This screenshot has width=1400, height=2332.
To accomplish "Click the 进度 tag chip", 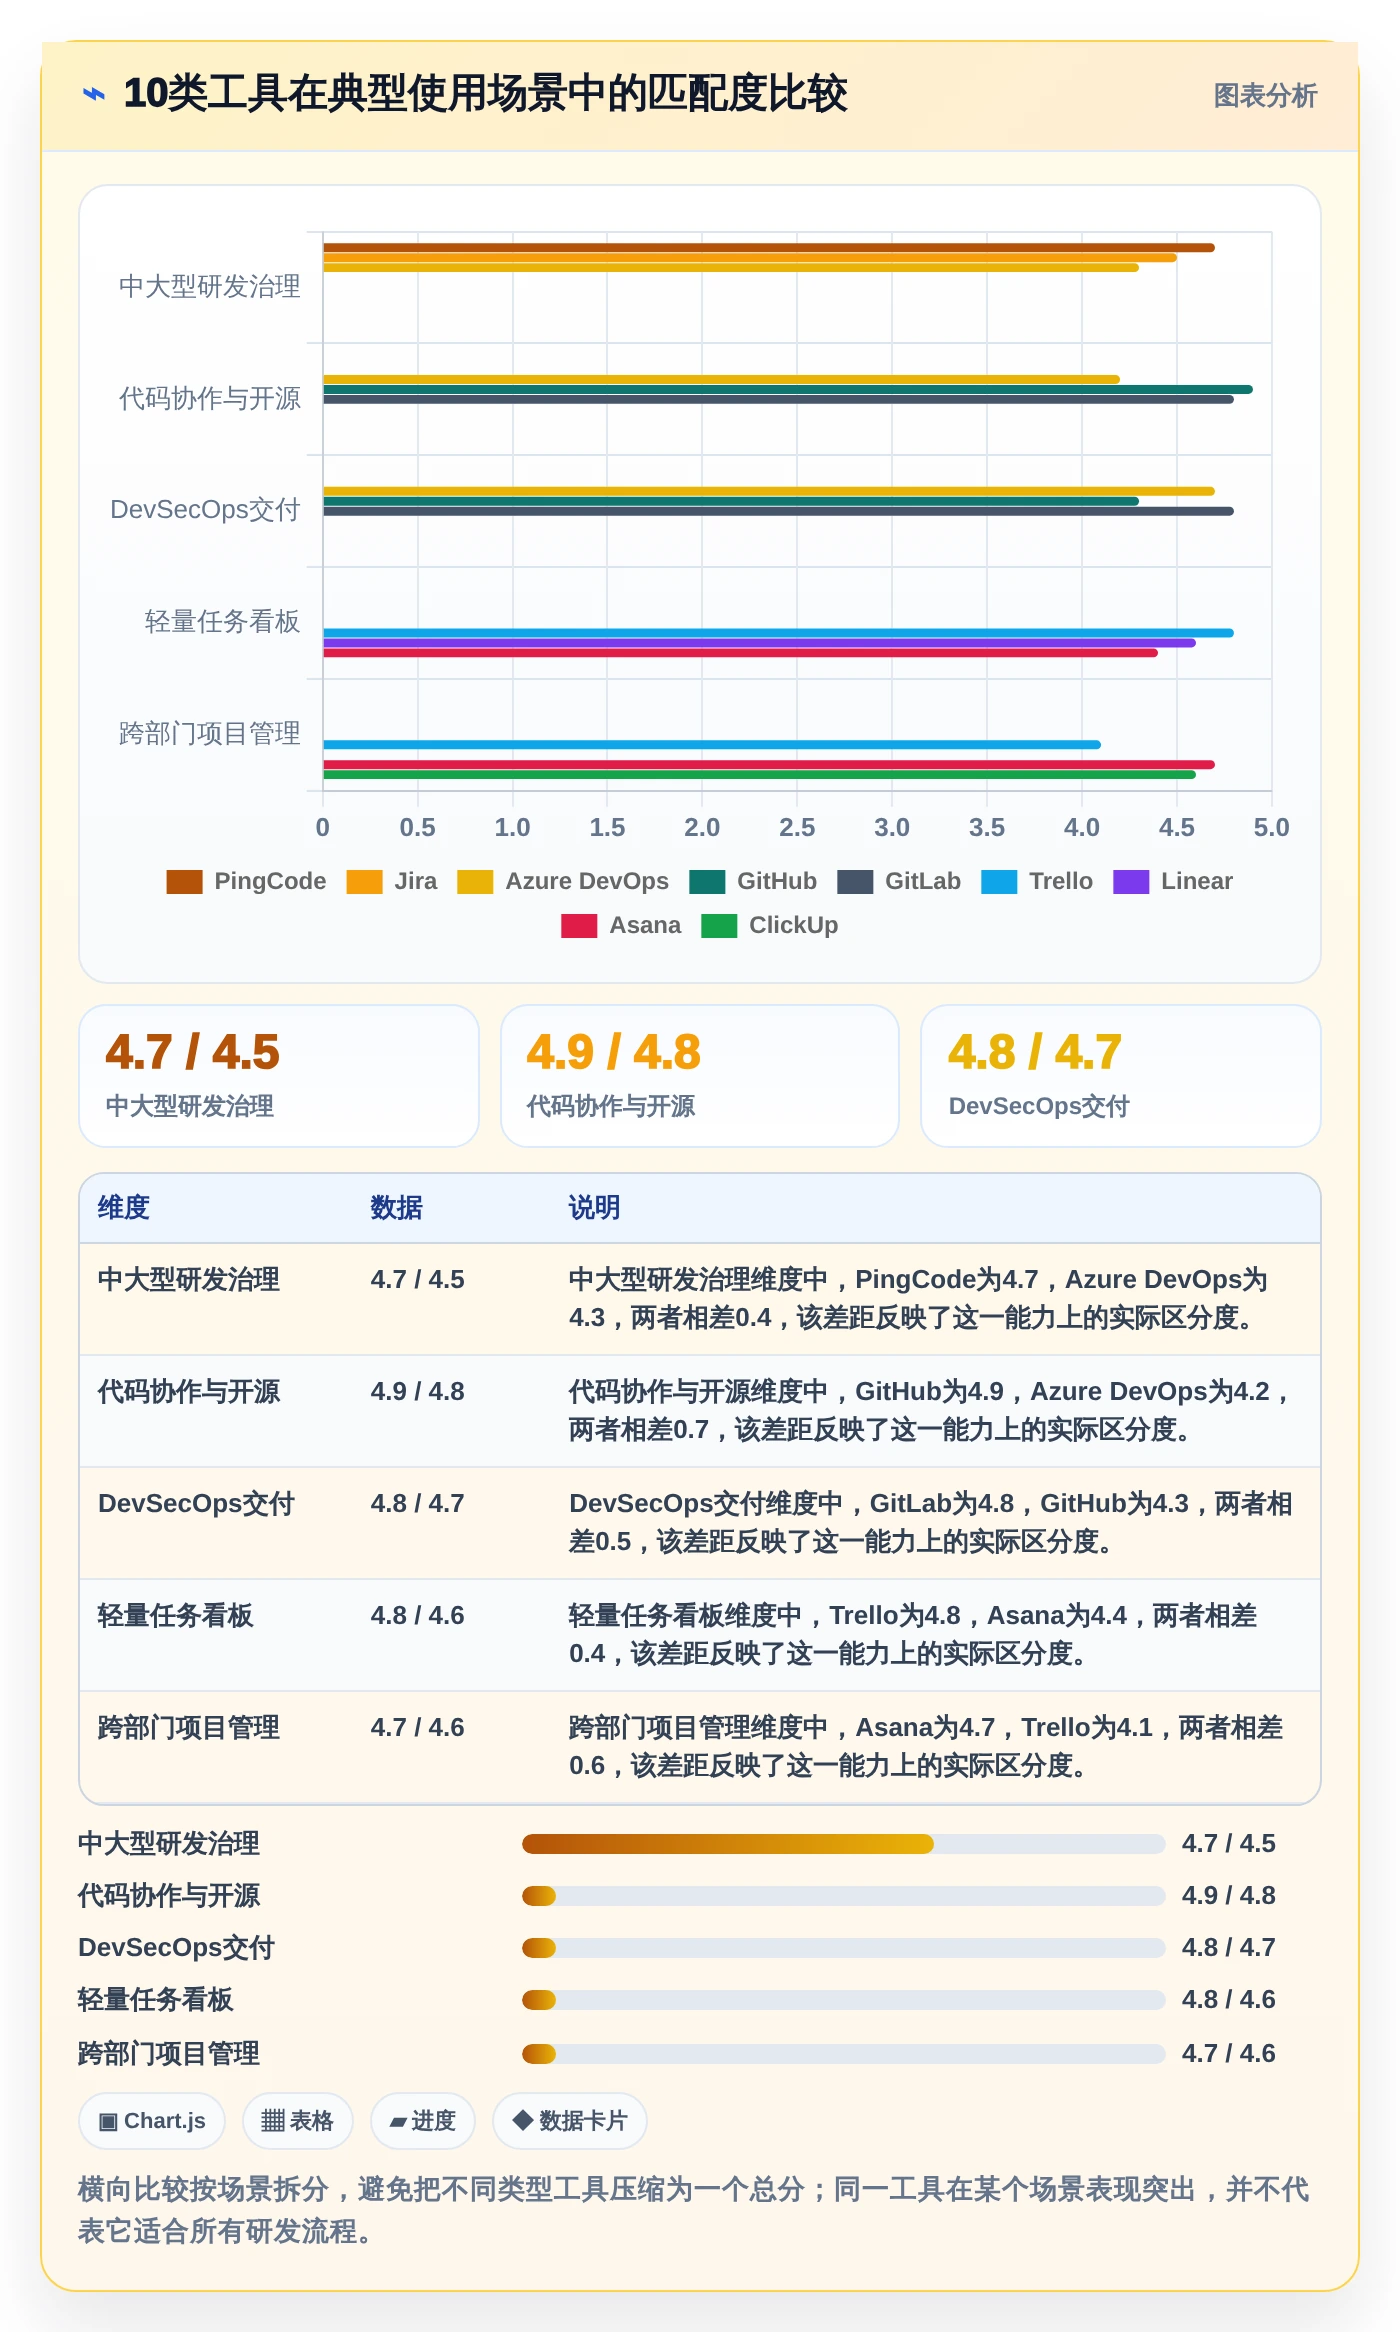I will (x=422, y=2121).
